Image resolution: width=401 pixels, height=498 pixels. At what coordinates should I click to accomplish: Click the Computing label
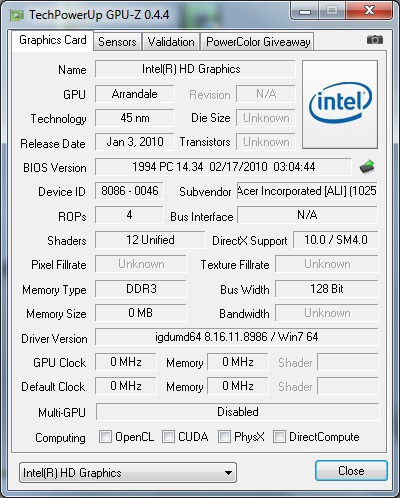[60, 437]
